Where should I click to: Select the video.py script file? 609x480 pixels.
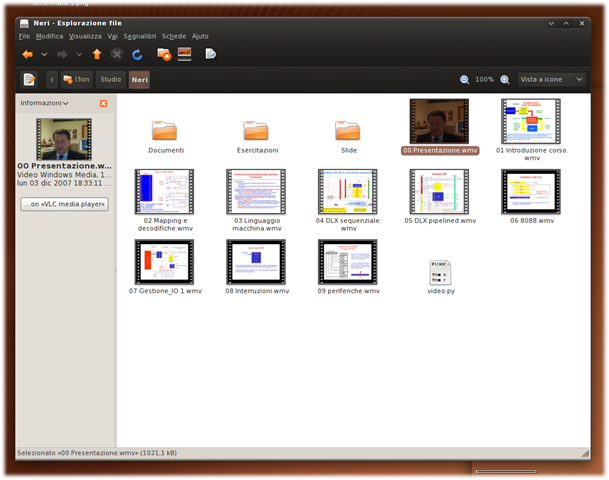[x=441, y=277]
